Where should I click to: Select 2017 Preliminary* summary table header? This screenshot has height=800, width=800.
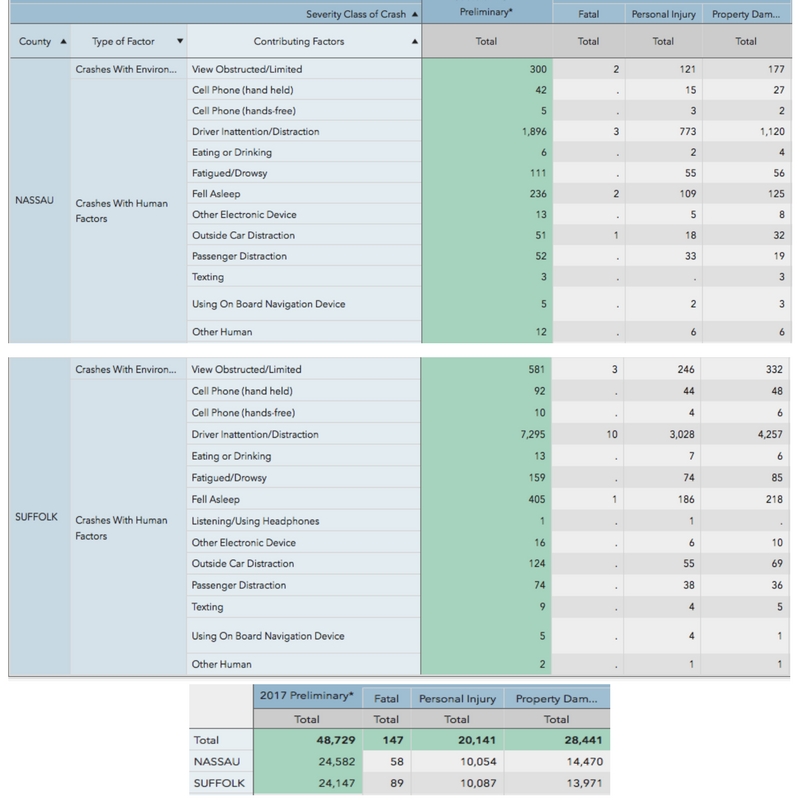point(307,696)
